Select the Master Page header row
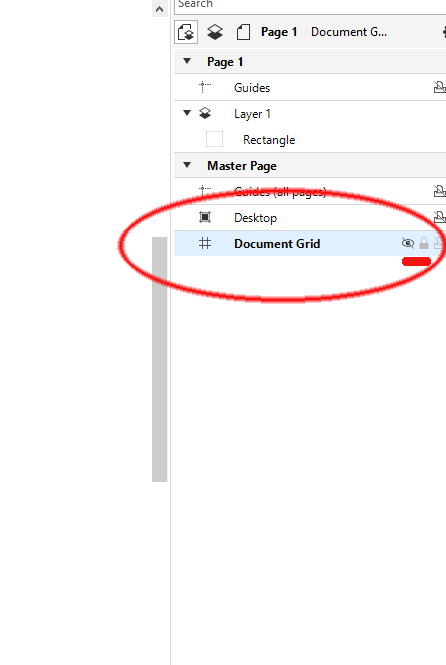 tap(310, 166)
